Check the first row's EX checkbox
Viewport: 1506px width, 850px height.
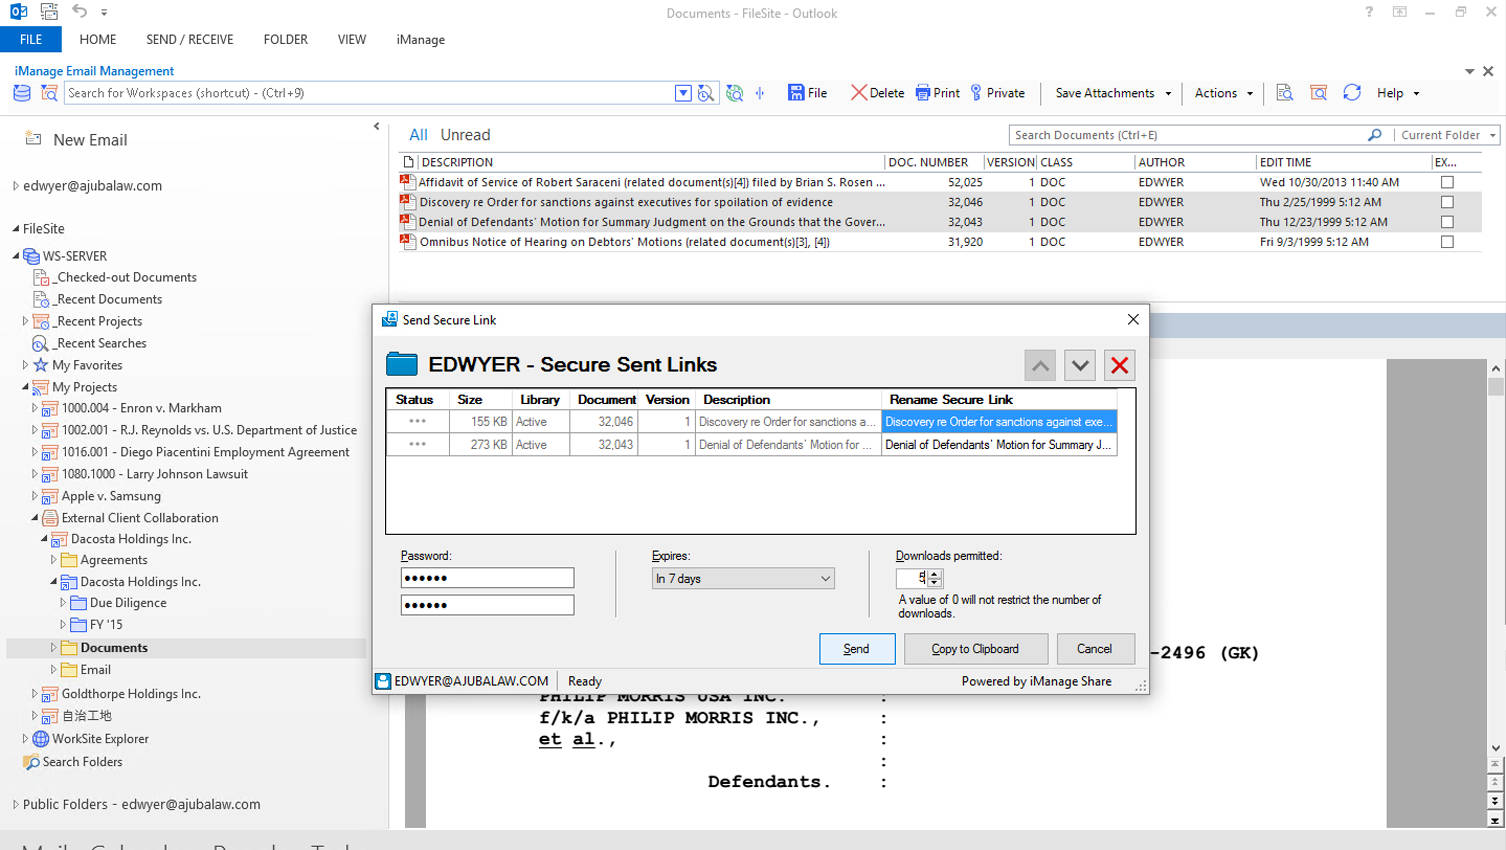tap(1447, 182)
